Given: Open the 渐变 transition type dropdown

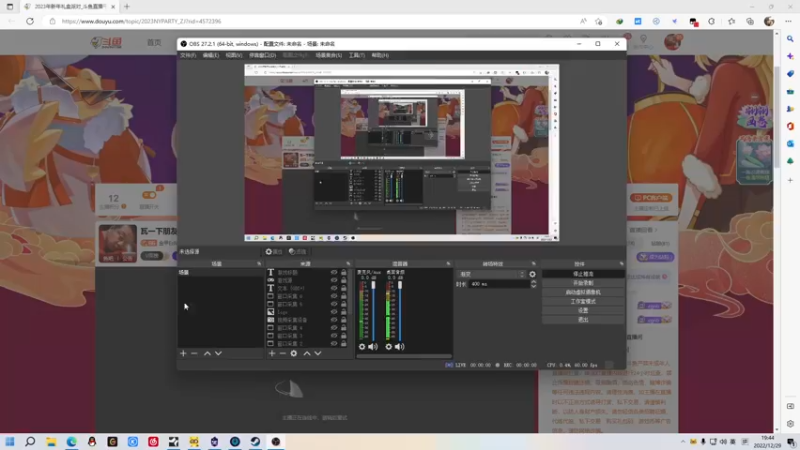Looking at the screenshot, I should point(492,274).
